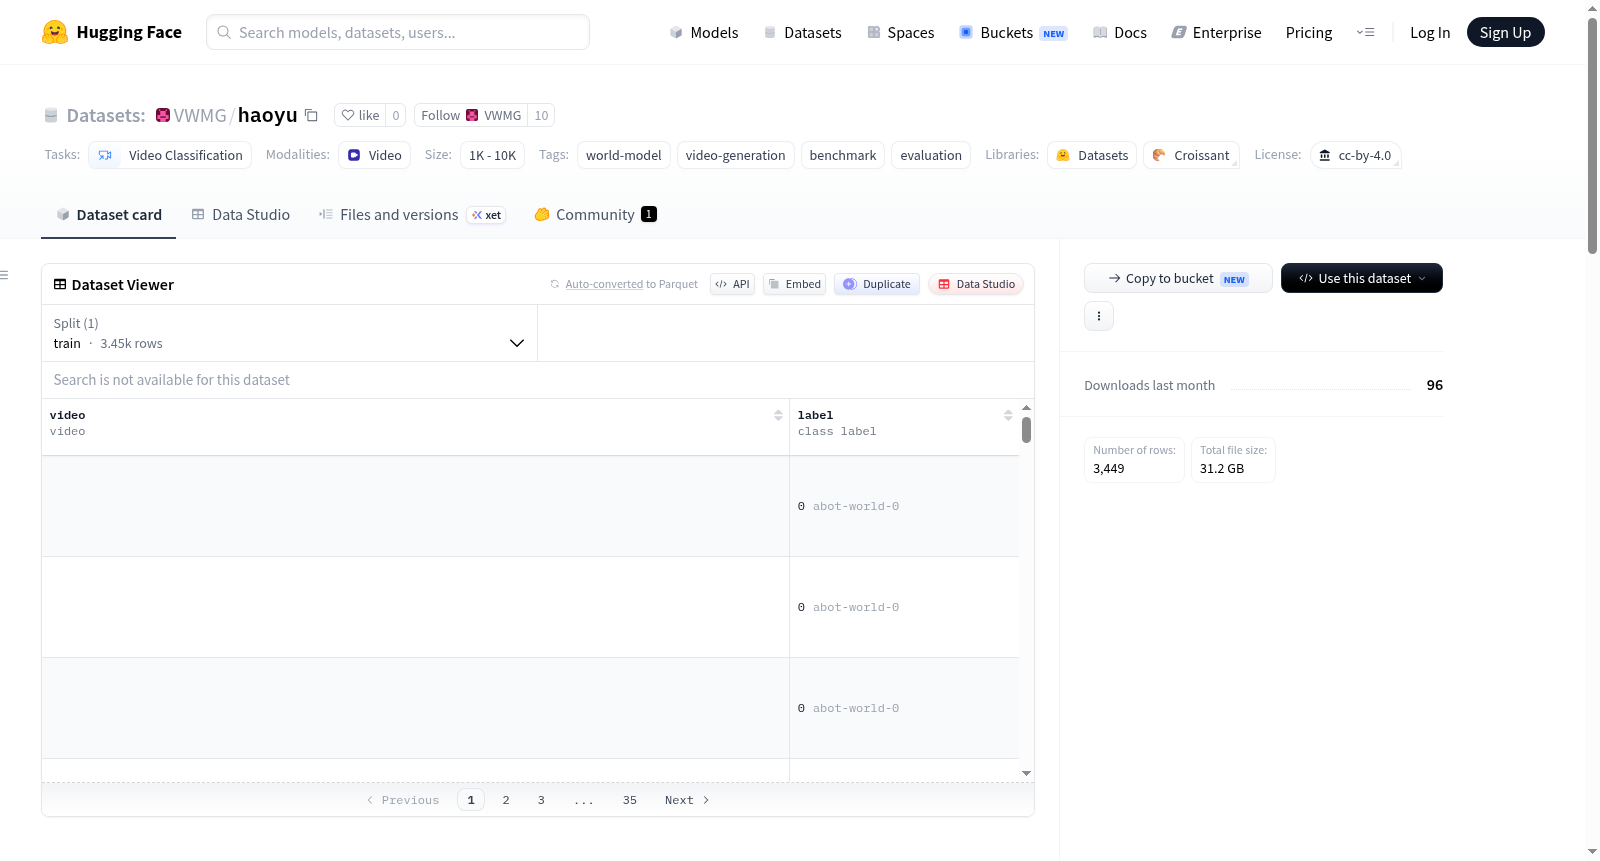Click the Datasets: breadcrumb label
The height and width of the screenshot is (861, 1600).
point(106,115)
